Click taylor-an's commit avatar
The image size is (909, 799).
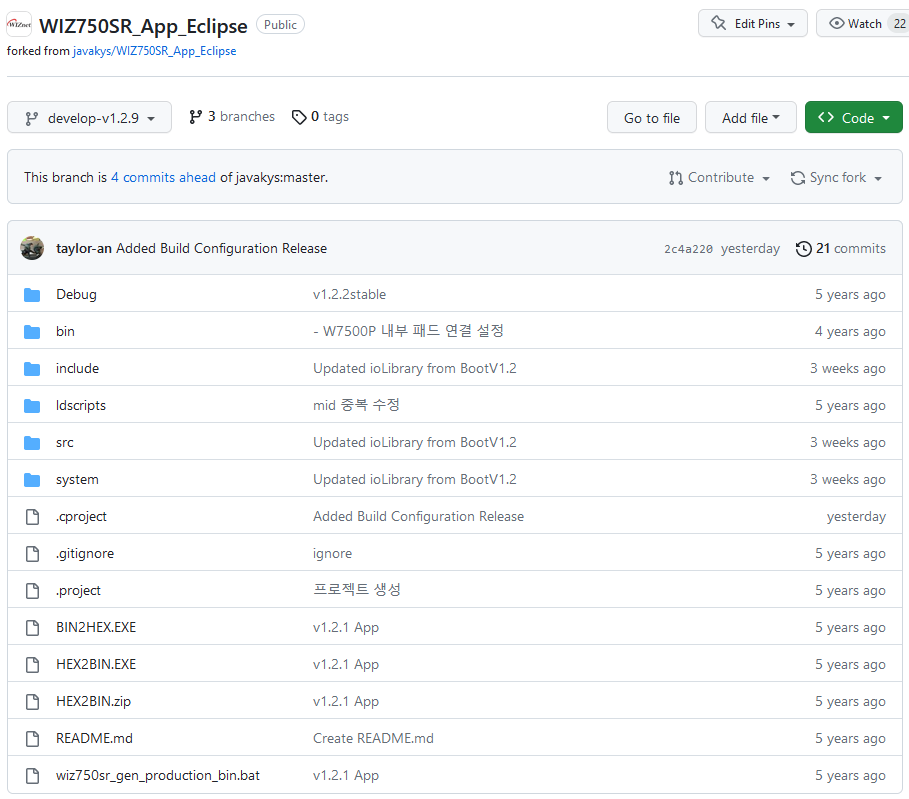tap(32, 248)
